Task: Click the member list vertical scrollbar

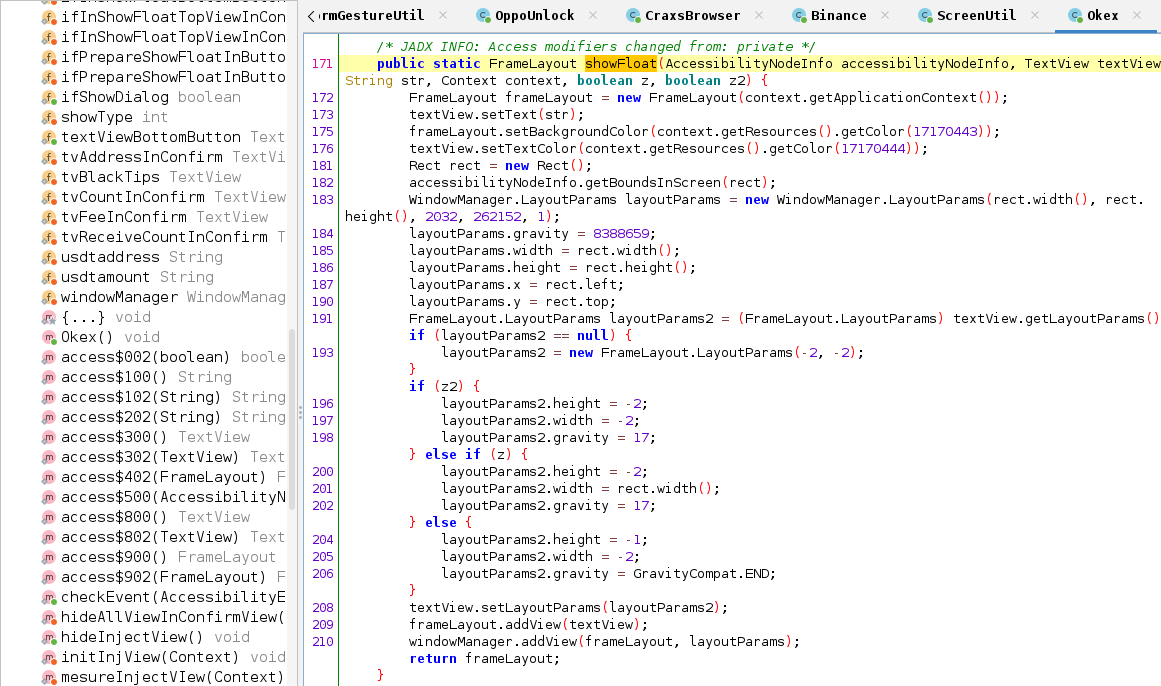Action: coord(292,419)
